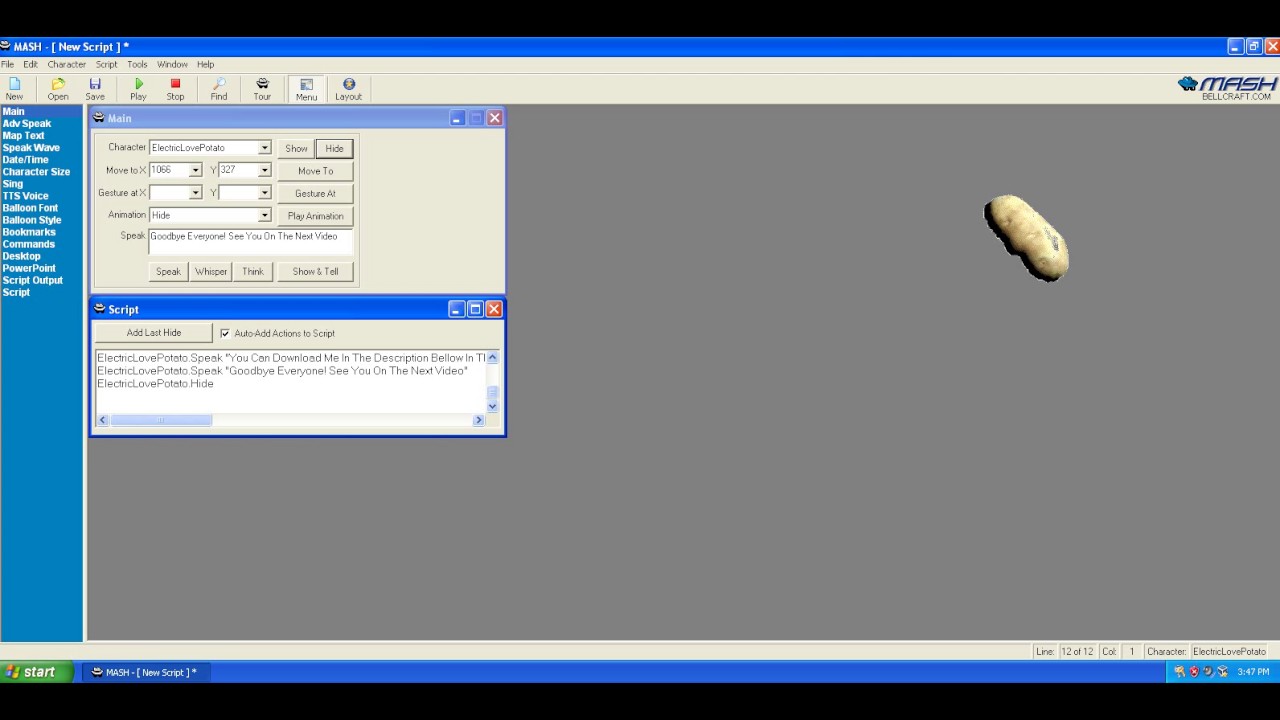Select Date/Time in the sidebar
The height and width of the screenshot is (720, 1280).
pos(26,160)
